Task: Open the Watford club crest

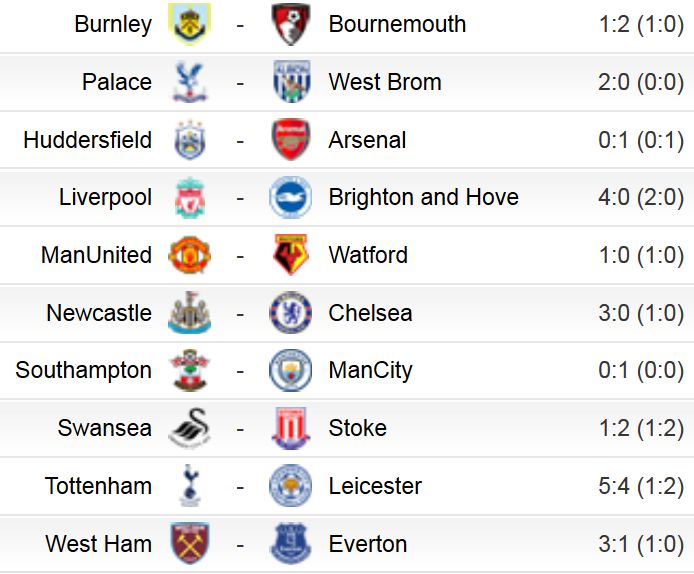Action: pyautogui.click(x=291, y=255)
